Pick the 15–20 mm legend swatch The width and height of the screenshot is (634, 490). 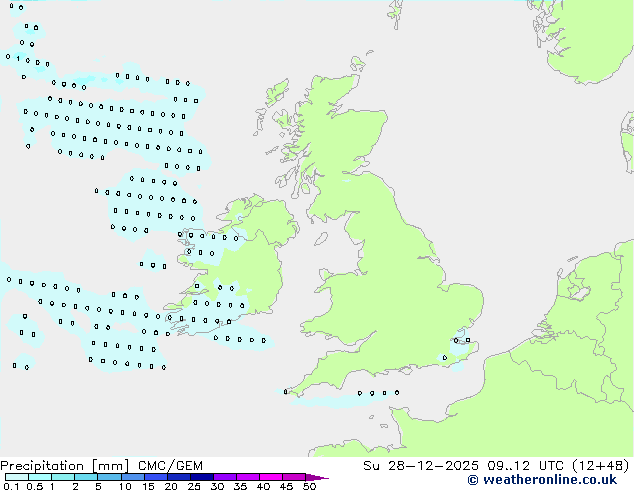(x=155, y=477)
